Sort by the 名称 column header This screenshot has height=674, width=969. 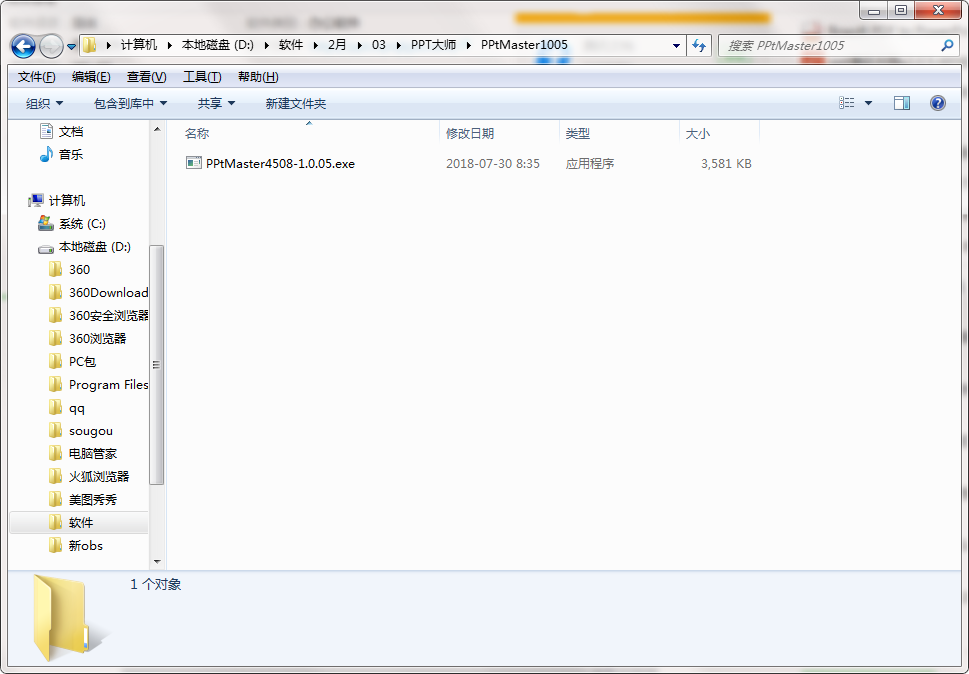[197, 133]
